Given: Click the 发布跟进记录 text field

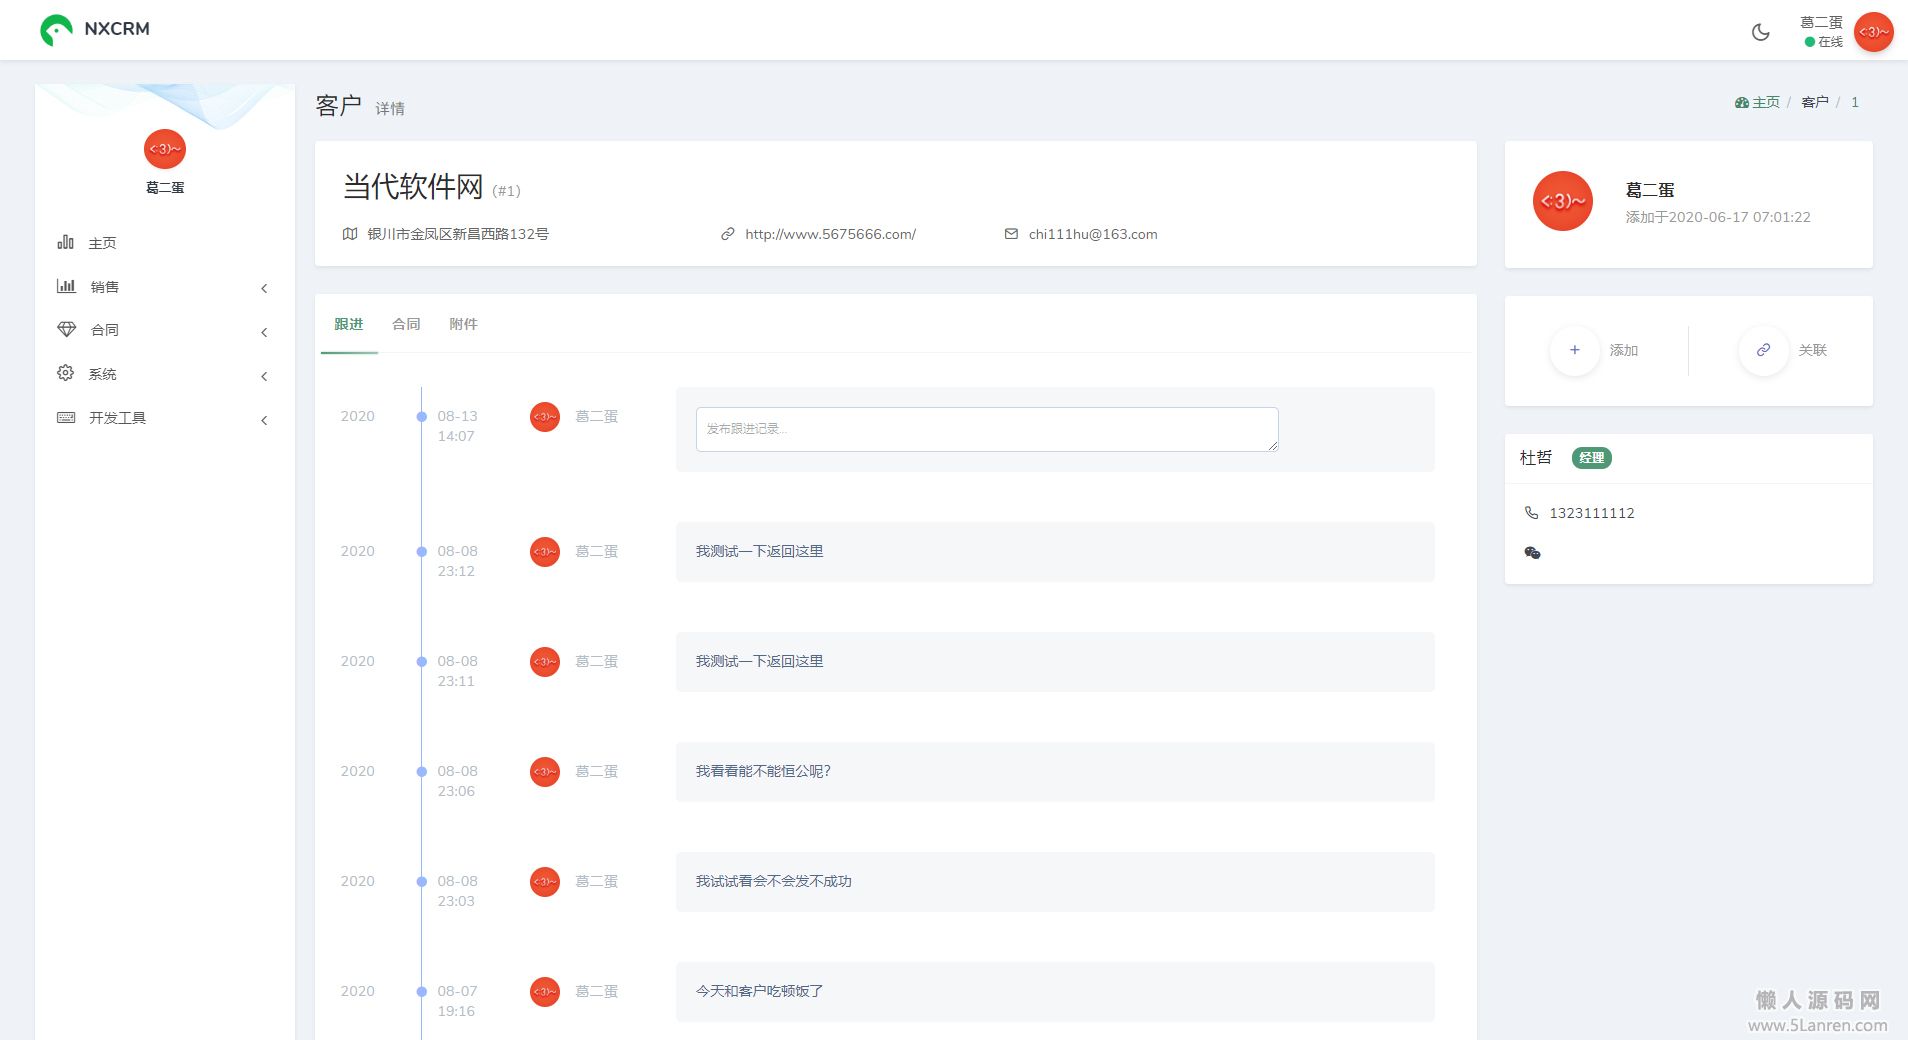Looking at the screenshot, I should pos(986,429).
